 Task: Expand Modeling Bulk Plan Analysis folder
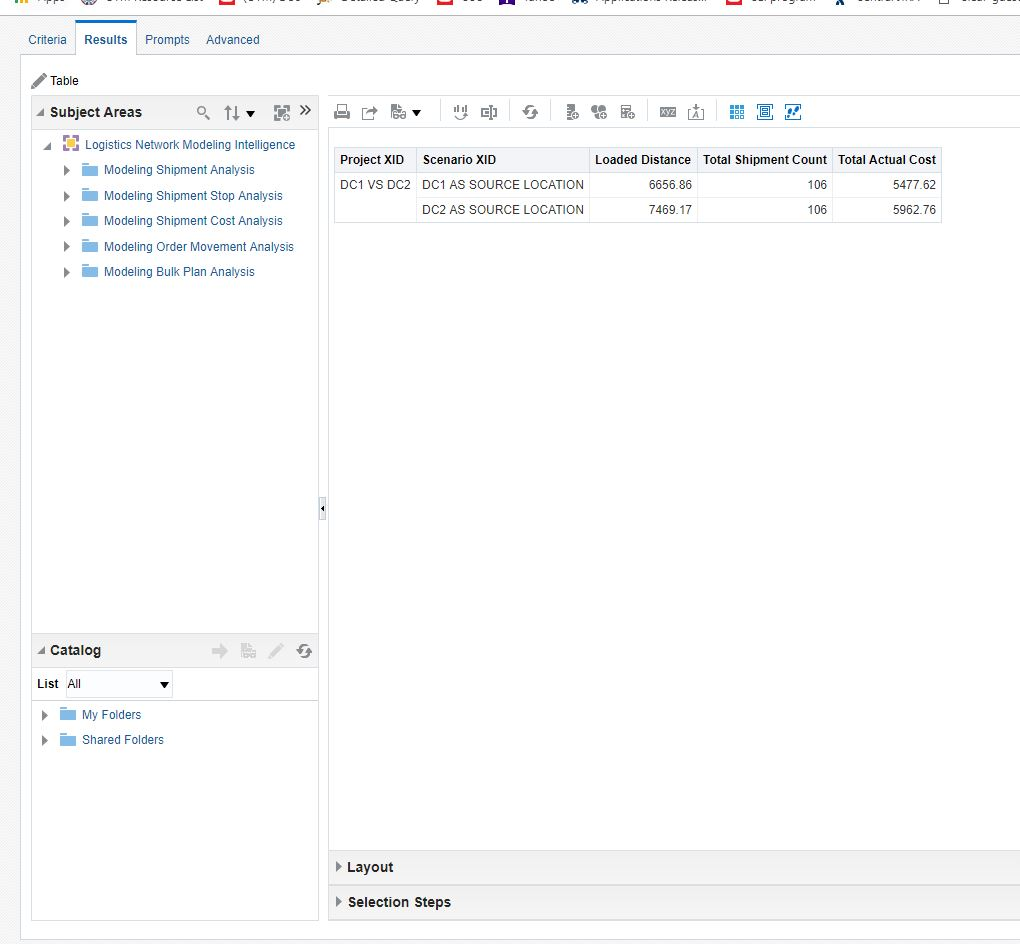point(66,272)
